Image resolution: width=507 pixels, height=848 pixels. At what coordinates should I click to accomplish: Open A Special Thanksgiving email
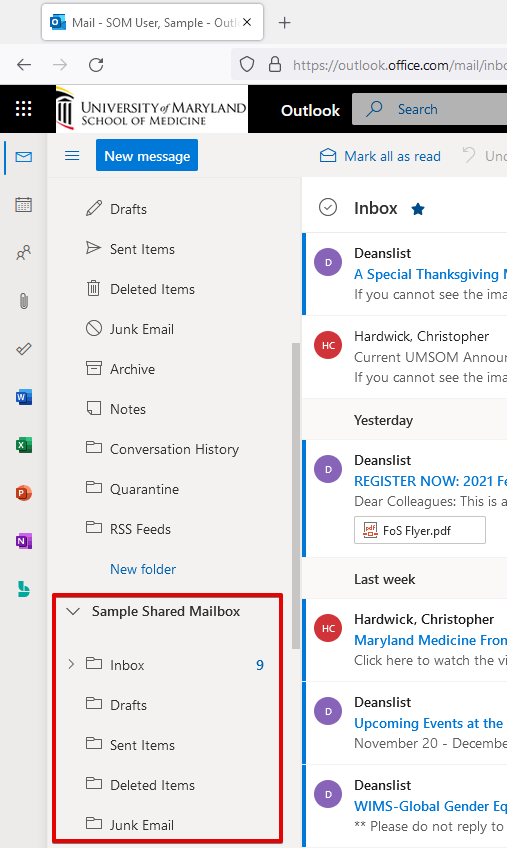pyautogui.click(x=406, y=274)
